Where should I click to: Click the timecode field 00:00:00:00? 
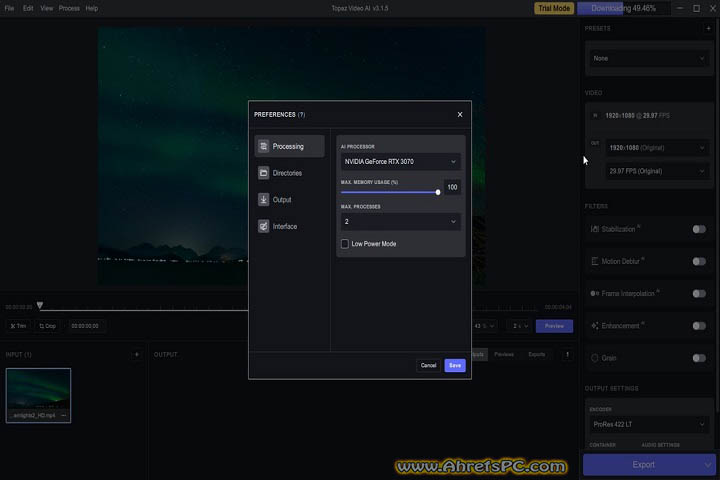coord(85,326)
